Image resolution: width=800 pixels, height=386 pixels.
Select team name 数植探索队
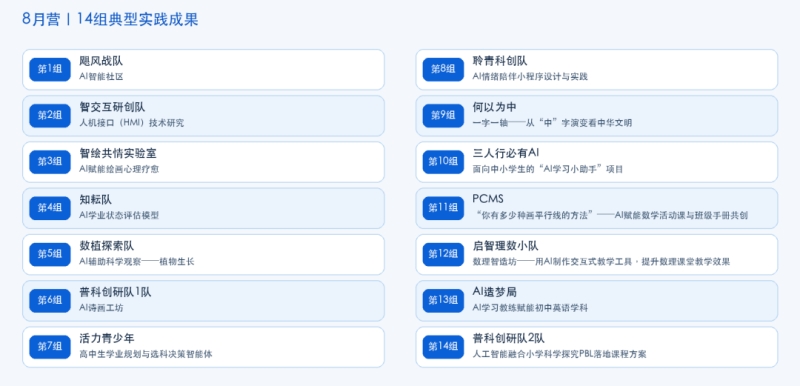107,246
